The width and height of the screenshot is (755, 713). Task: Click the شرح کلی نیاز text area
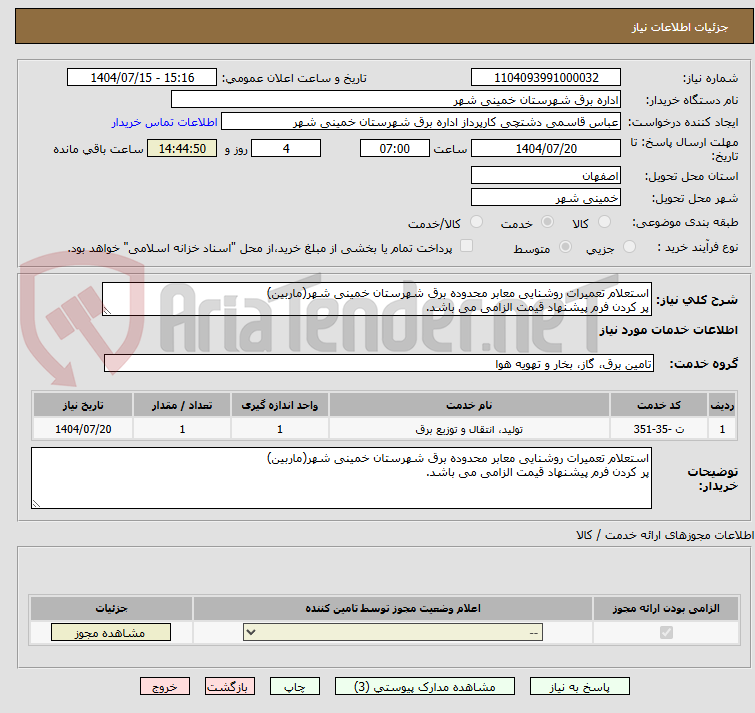(x=377, y=299)
